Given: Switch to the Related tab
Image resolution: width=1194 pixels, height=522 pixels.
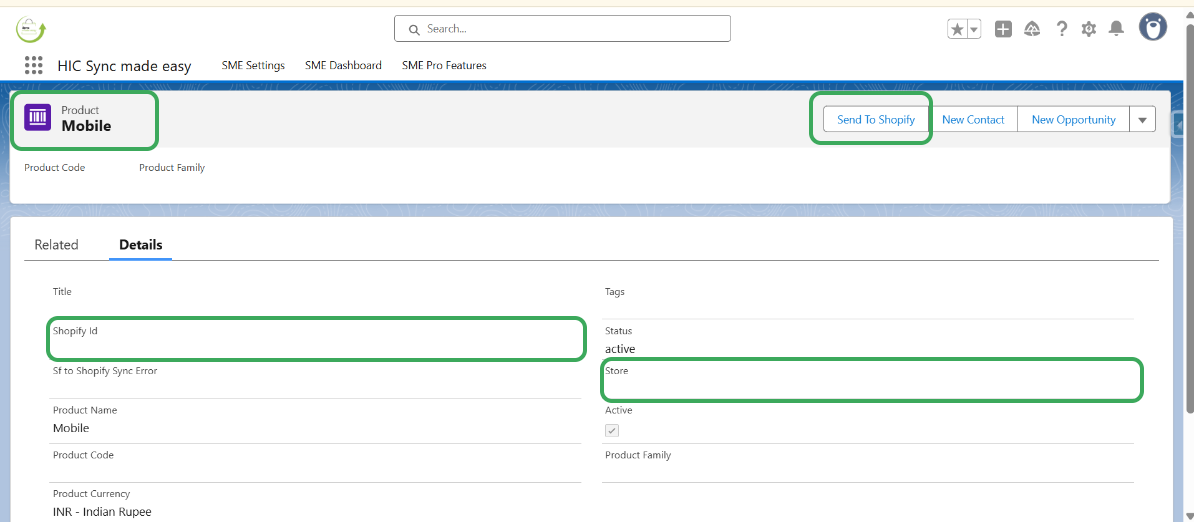Looking at the screenshot, I should (x=56, y=244).
